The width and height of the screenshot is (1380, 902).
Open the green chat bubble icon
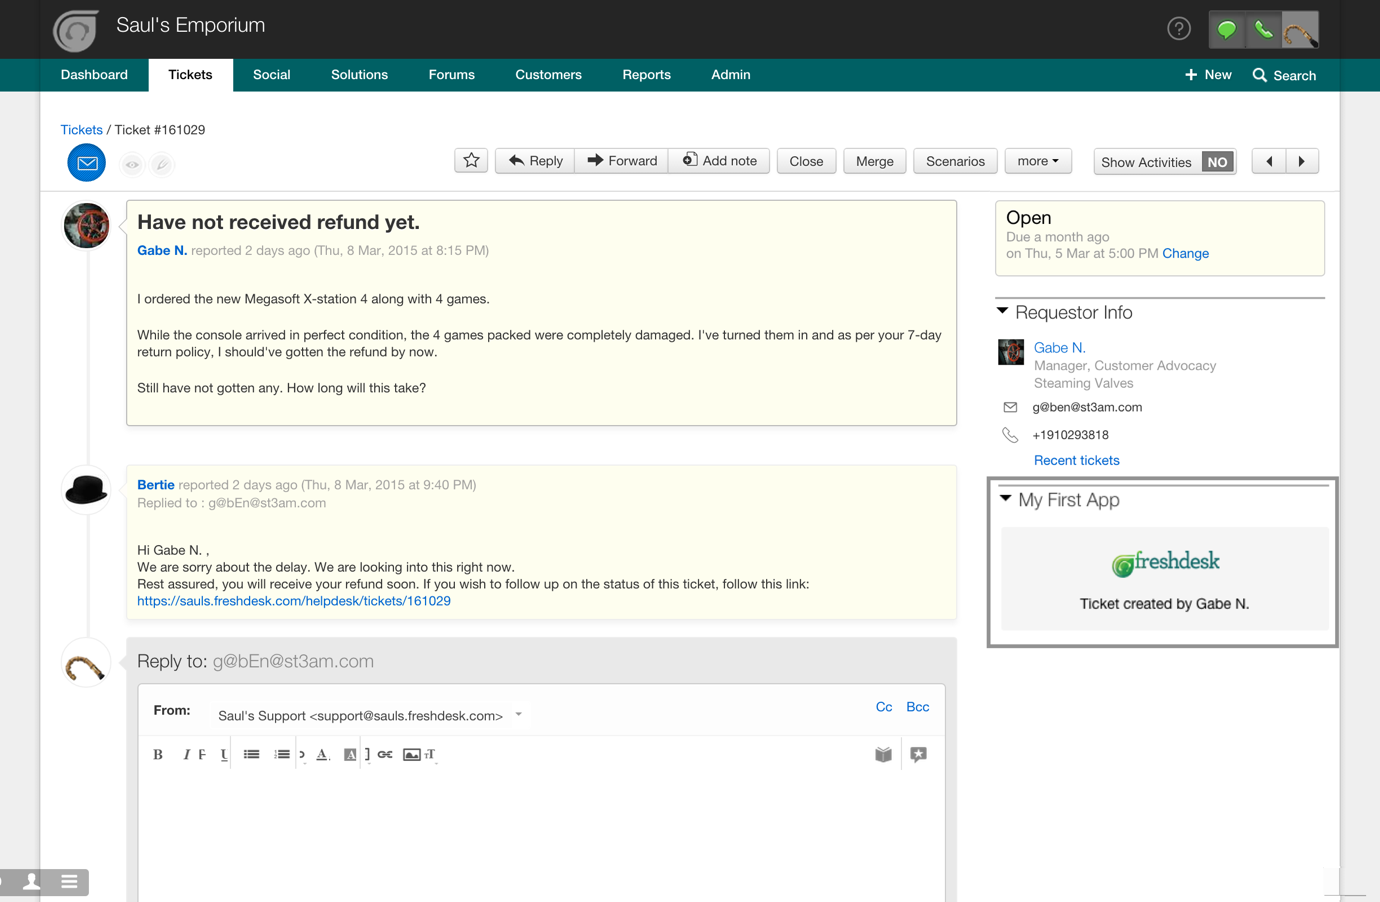click(1227, 30)
